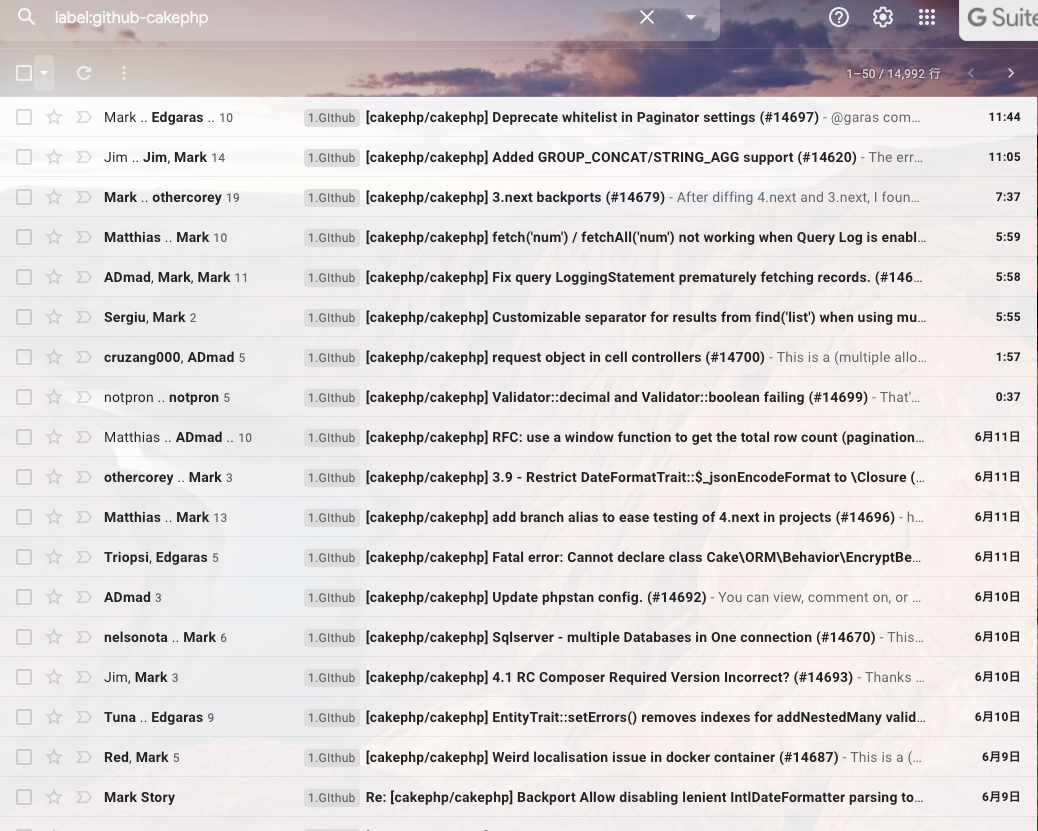This screenshot has width=1038, height=831.
Task: Click 1.GIthub label on add branch alias email
Action: pyautogui.click(x=332, y=517)
